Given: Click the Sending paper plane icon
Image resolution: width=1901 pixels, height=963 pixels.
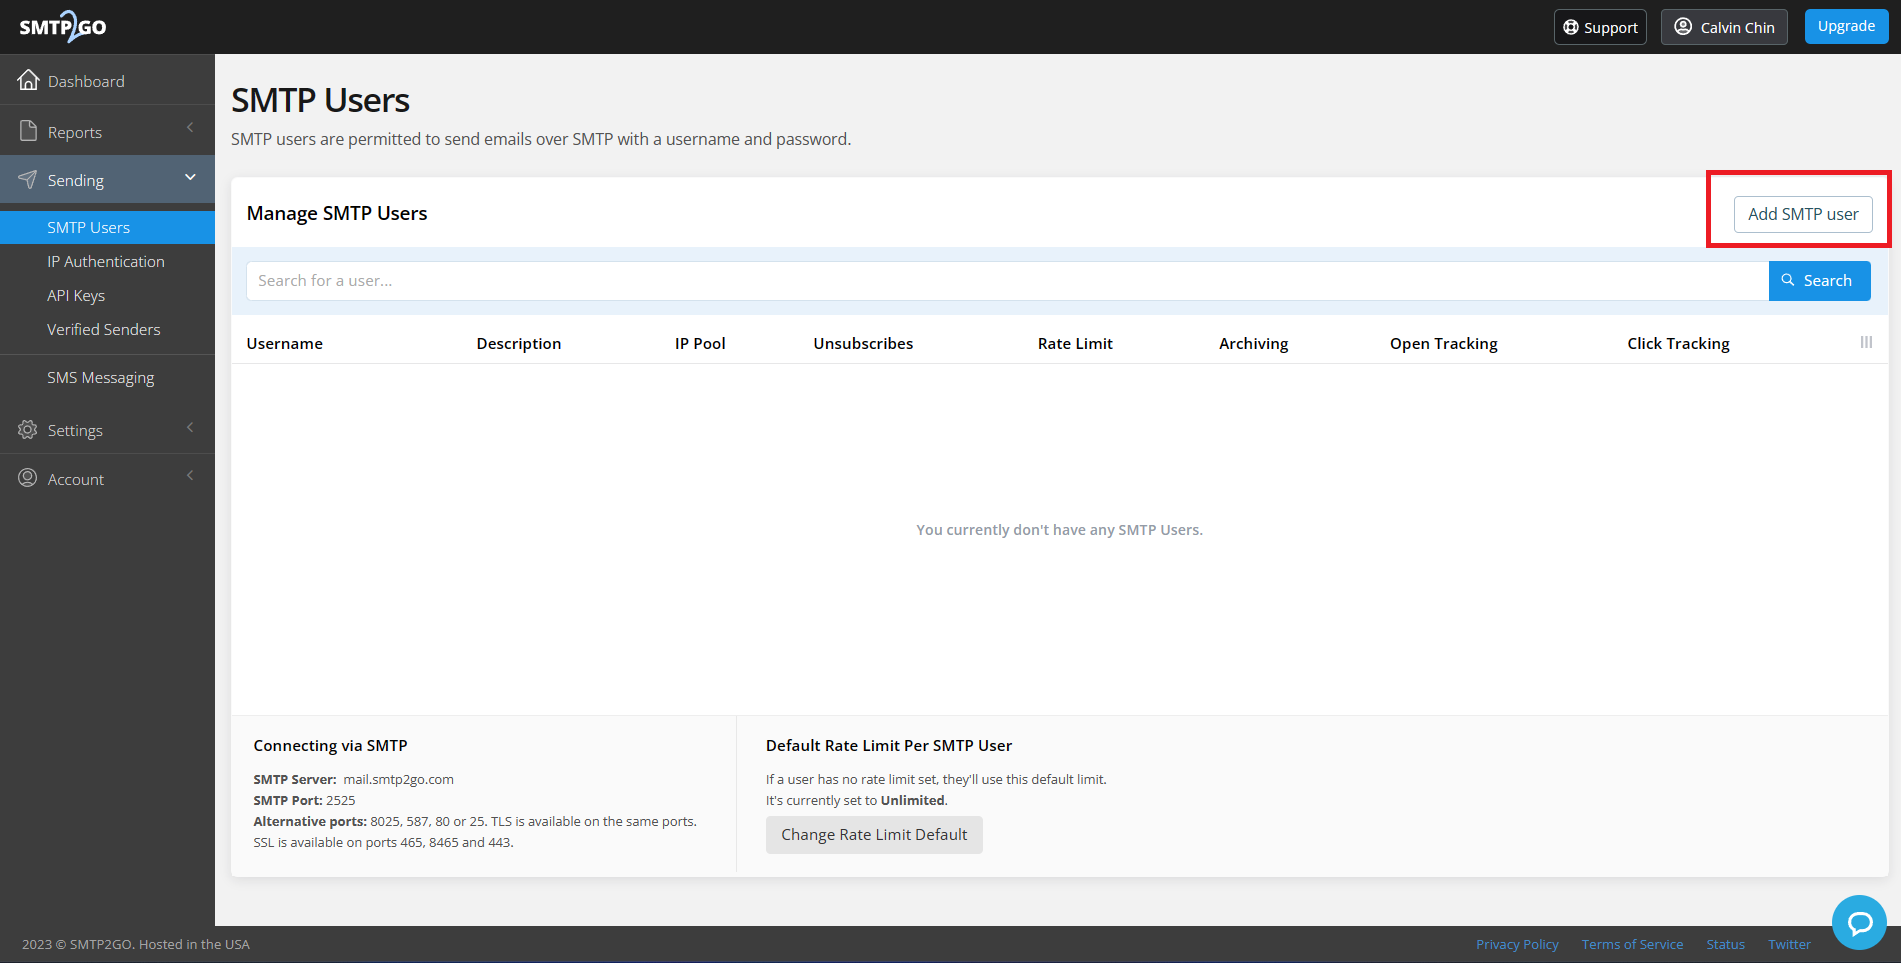Looking at the screenshot, I should point(28,180).
